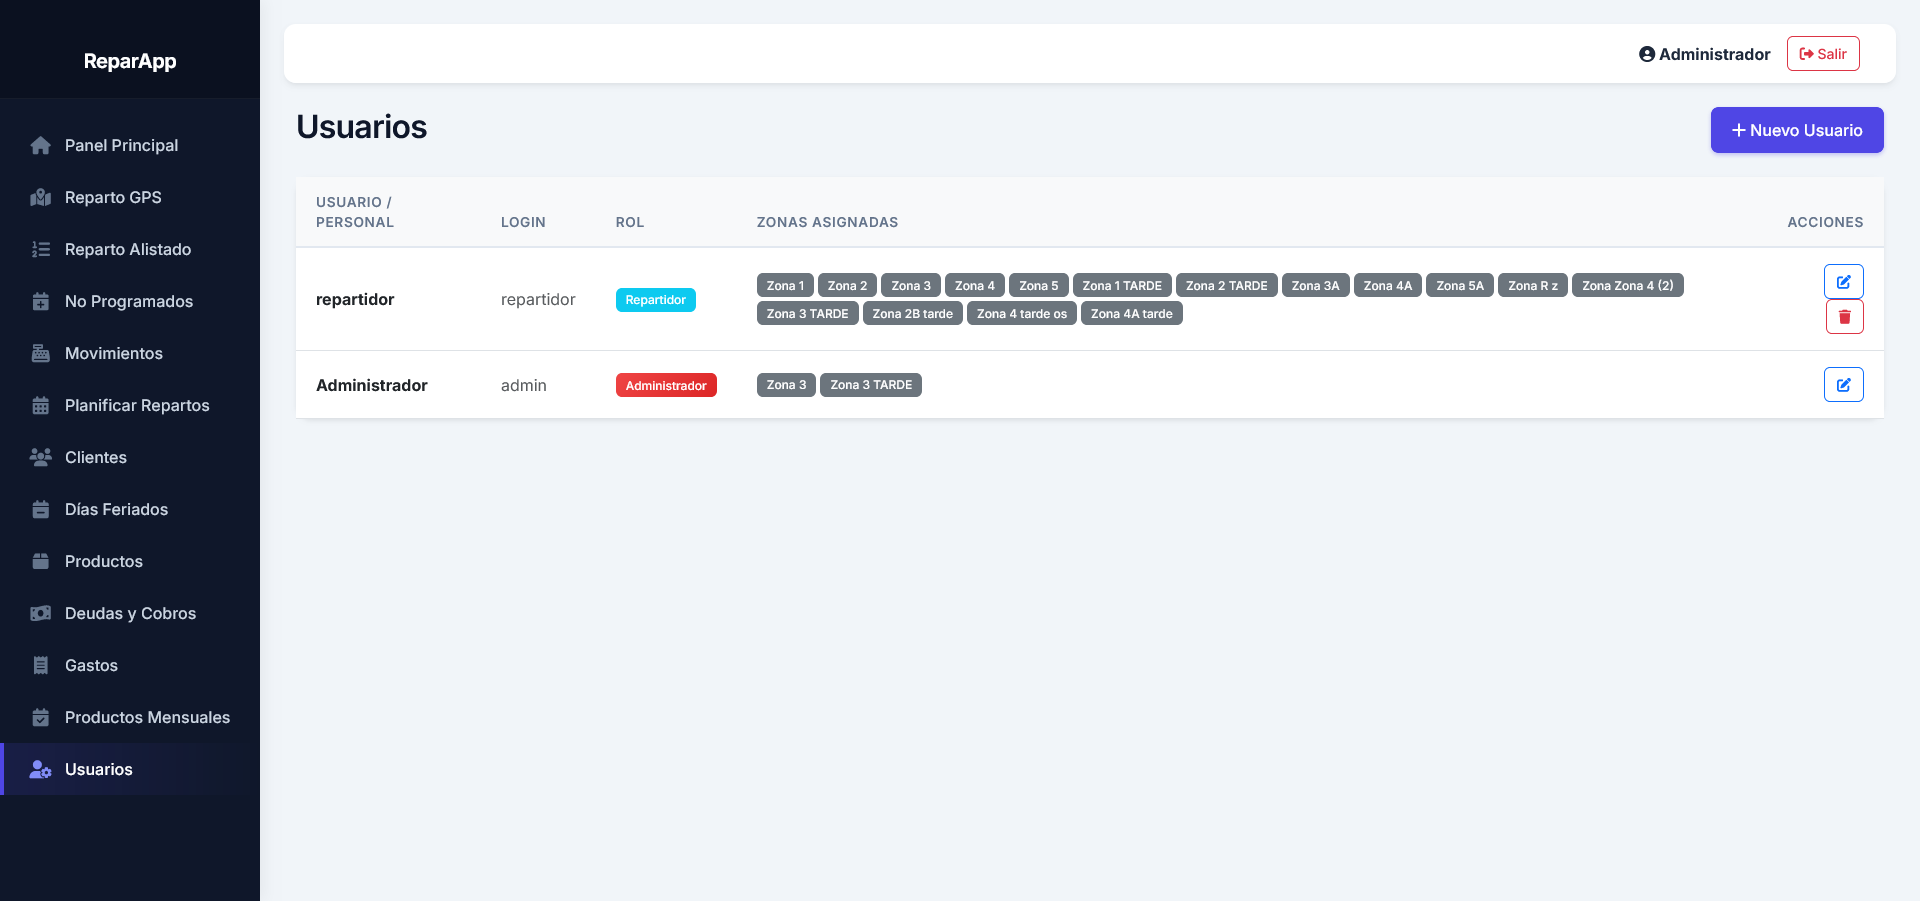1920x901 pixels.
Task: Click the No Programados calendar icon
Action: coord(40,301)
